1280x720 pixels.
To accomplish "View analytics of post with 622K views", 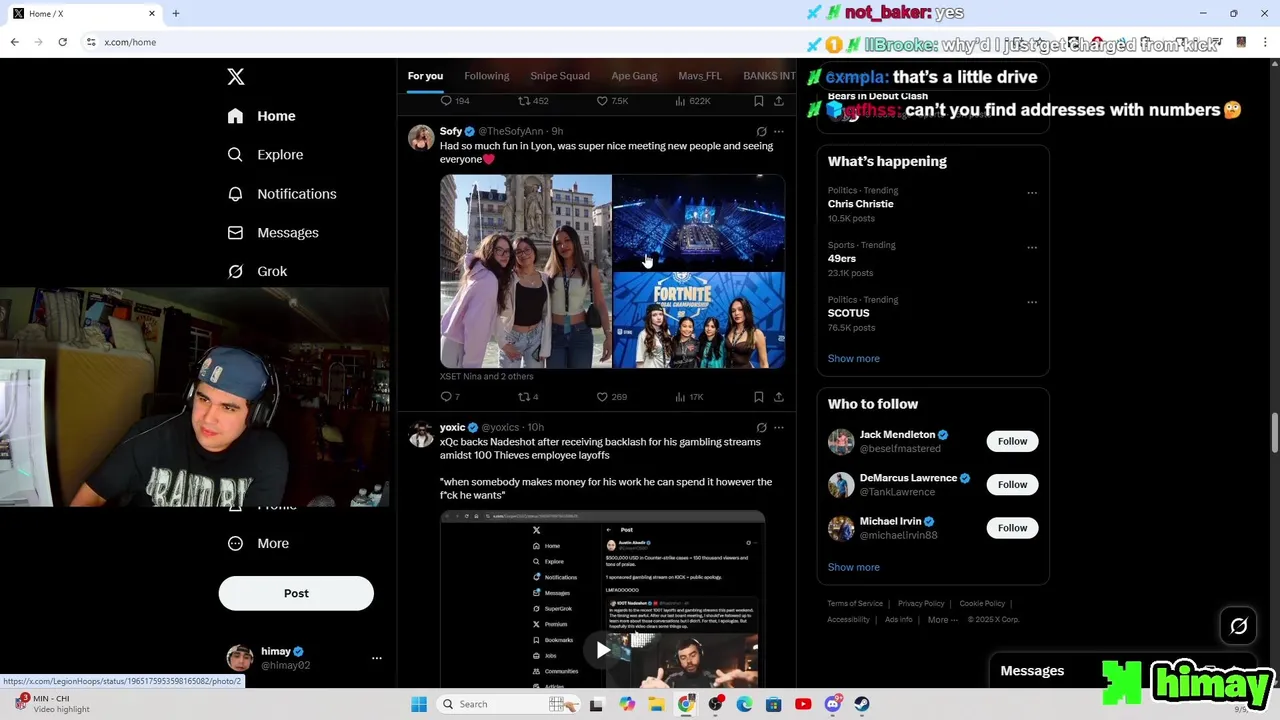I will tap(693, 101).
